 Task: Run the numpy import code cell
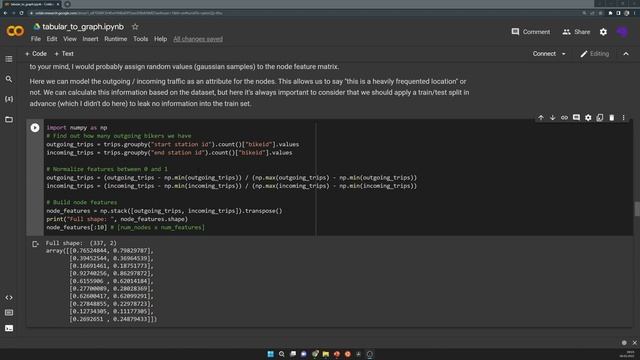coord(35,128)
